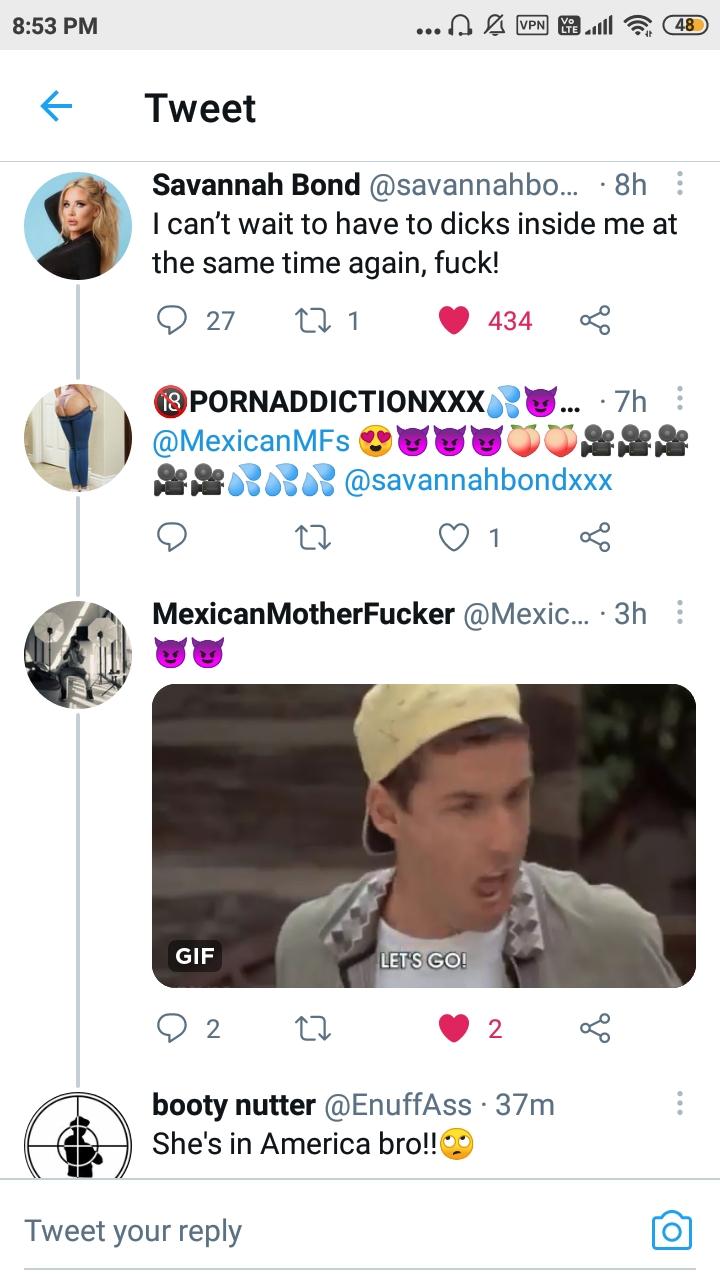Reply to Savannah Bond's tweet via comment icon

[x=174, y=320]
